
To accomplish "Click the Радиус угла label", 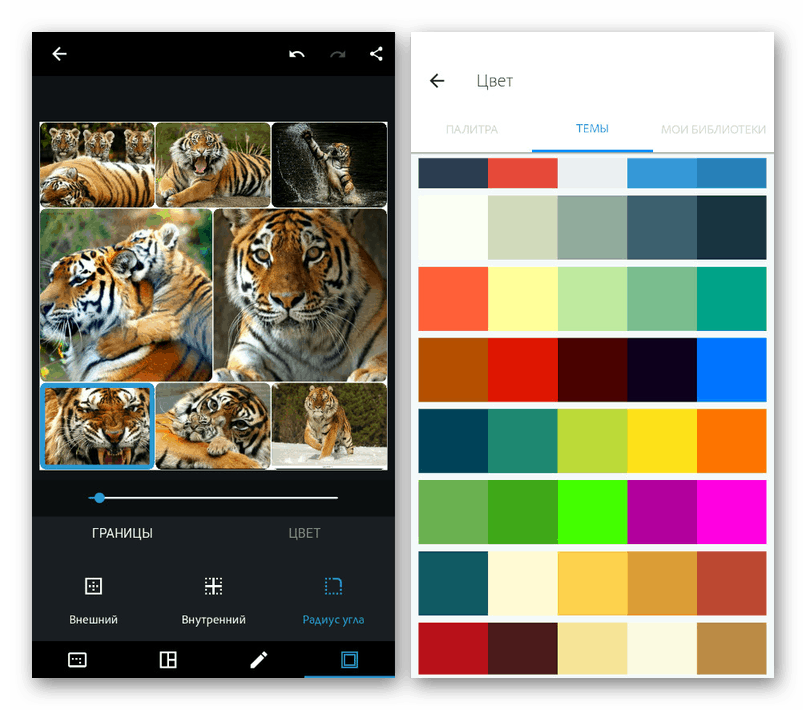I will 333,620.
